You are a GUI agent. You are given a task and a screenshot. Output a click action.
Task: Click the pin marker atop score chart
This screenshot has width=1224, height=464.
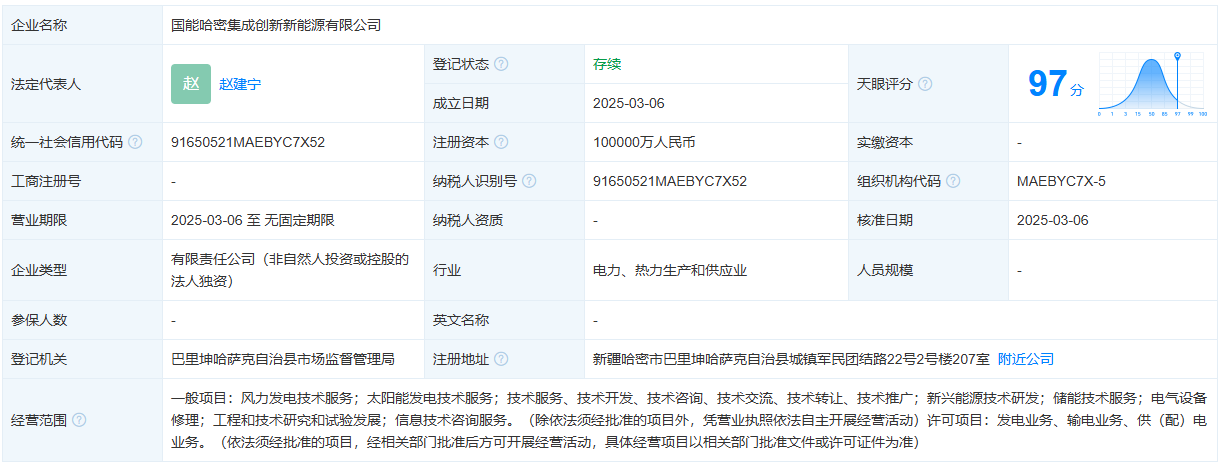(1177, 56)
